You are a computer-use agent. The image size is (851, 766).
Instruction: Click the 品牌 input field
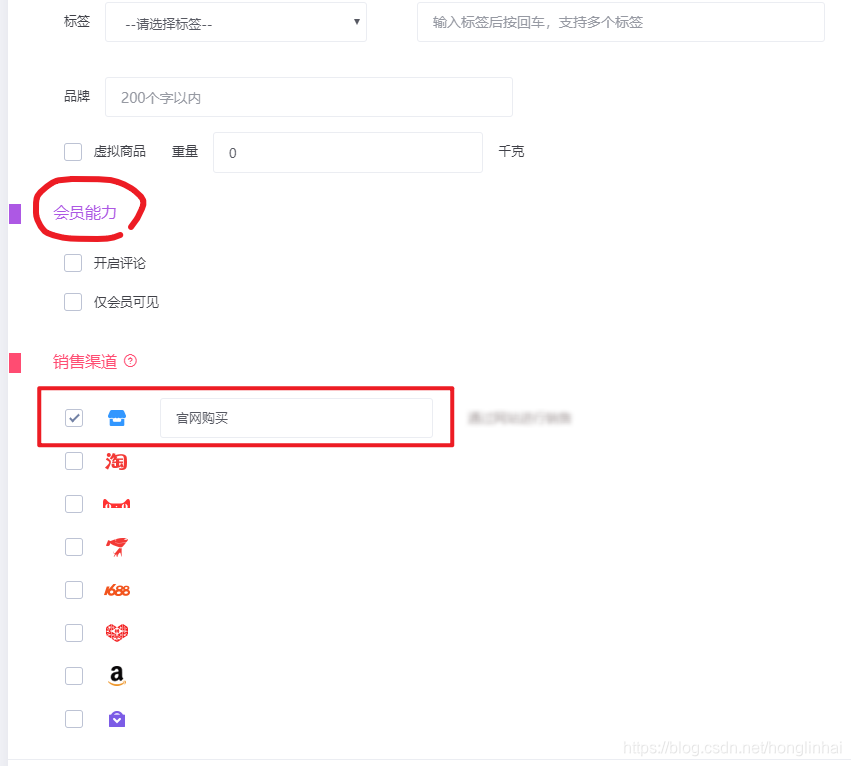308,97
